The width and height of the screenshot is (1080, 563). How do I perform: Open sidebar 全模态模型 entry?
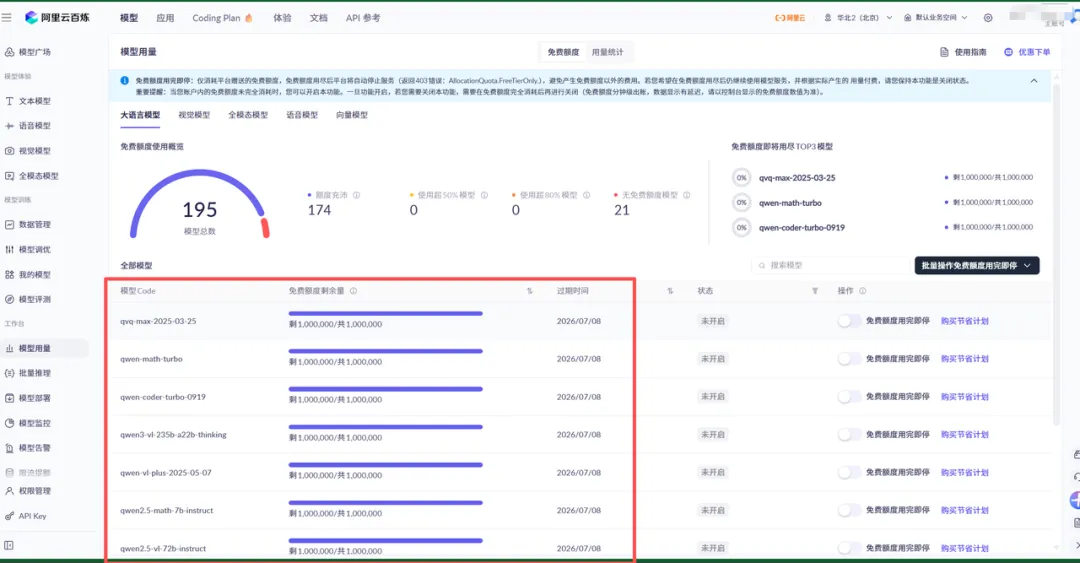[32, 176]
